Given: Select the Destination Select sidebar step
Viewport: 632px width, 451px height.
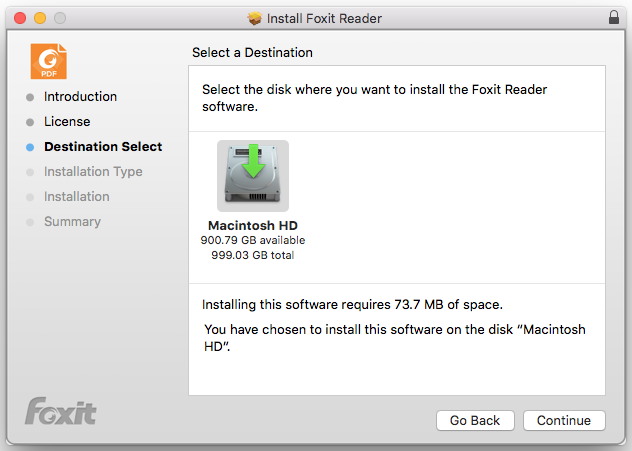Looking at the screenshot, I should click(103, 147).
